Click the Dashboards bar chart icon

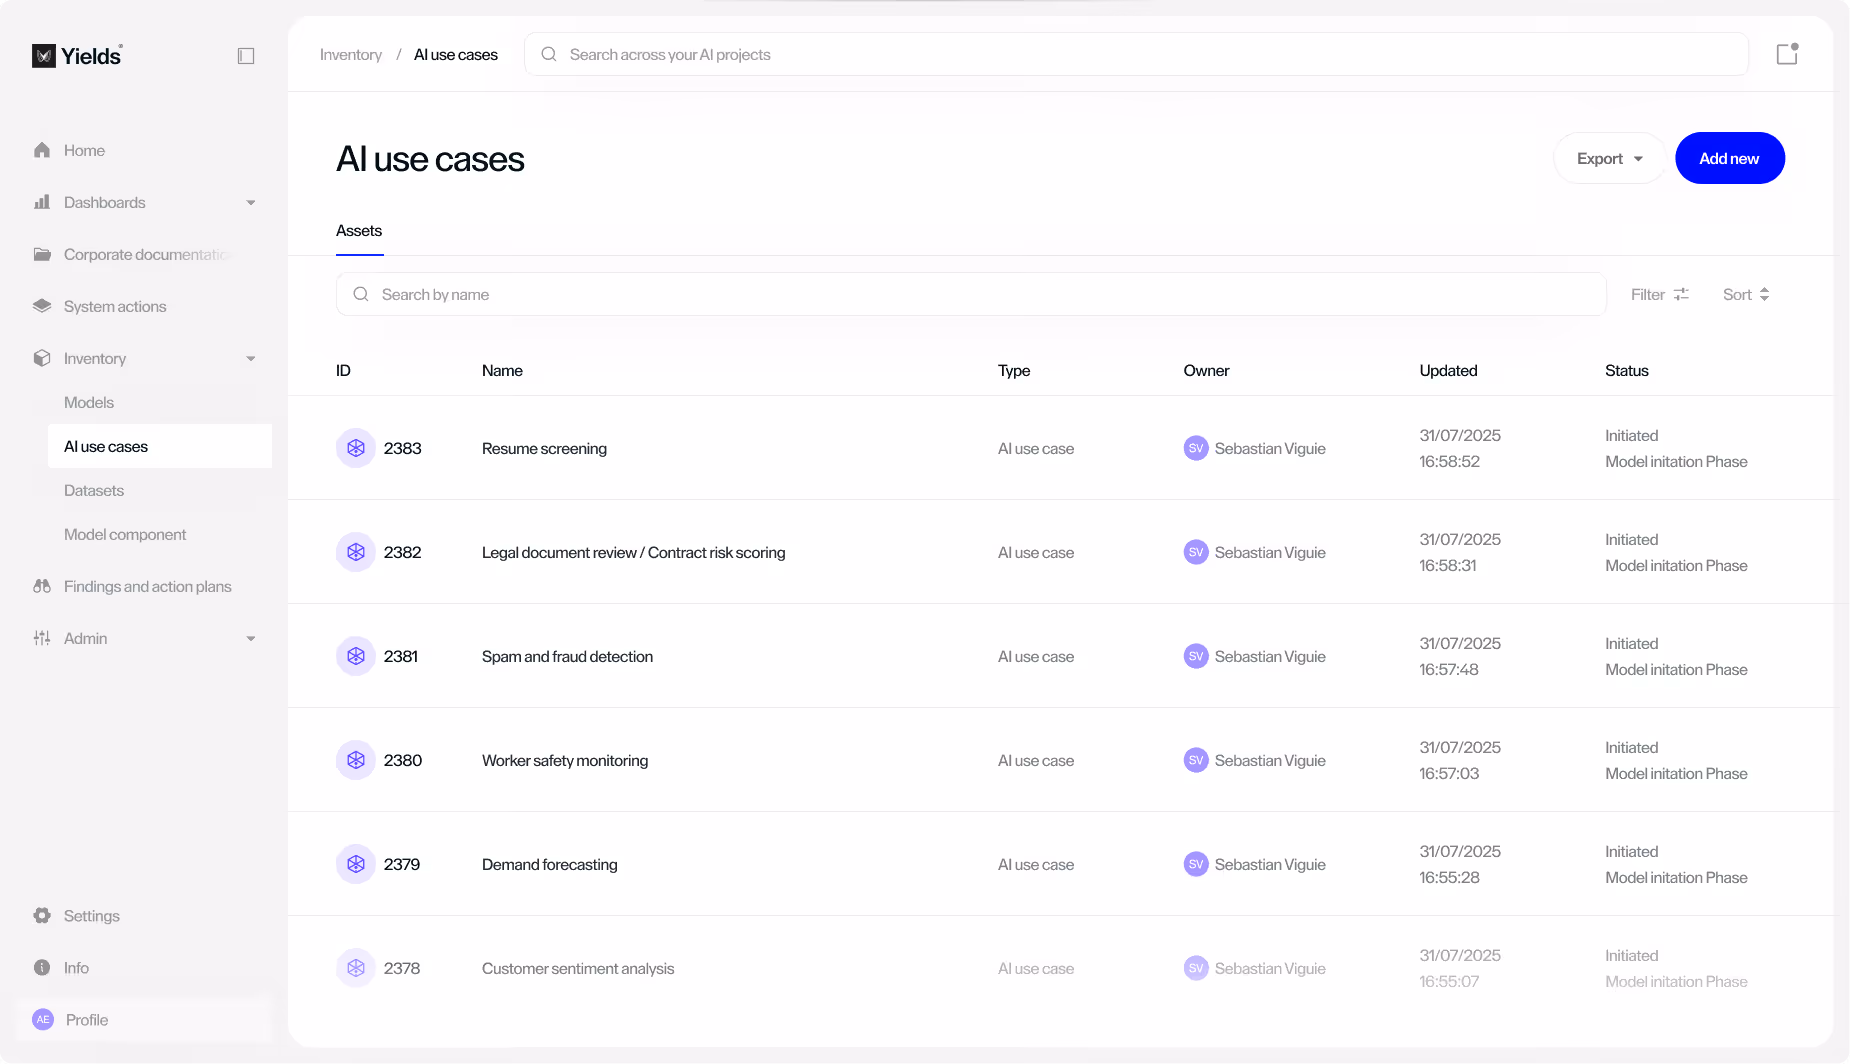42,202
